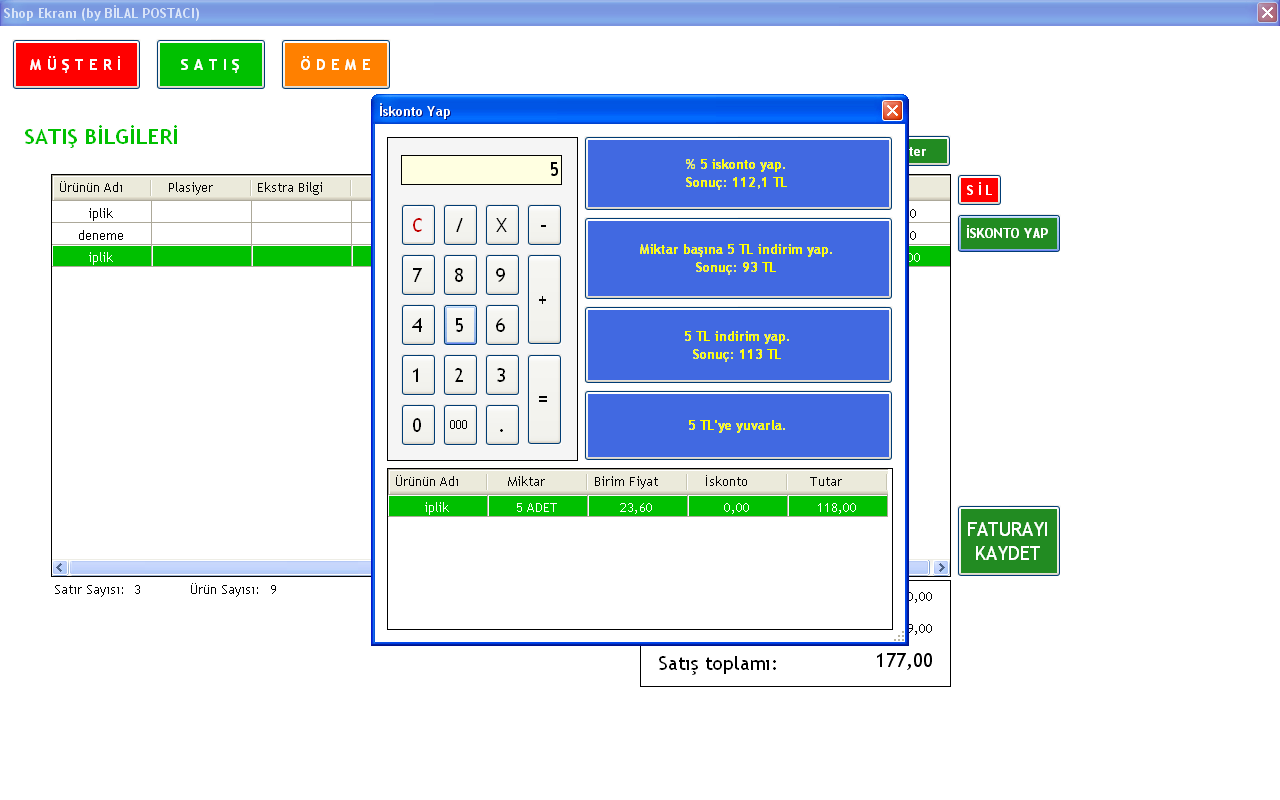Click the divide (/) calculator key
The image size is (1280, 800).
click(x=460, y=225)
